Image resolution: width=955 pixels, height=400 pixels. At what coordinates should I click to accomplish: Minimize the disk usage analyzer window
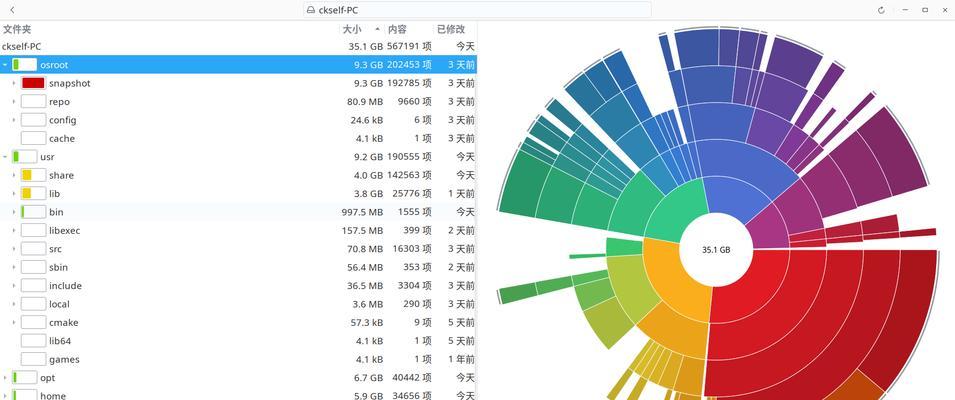pyautogui.click(x=905, y=10)
